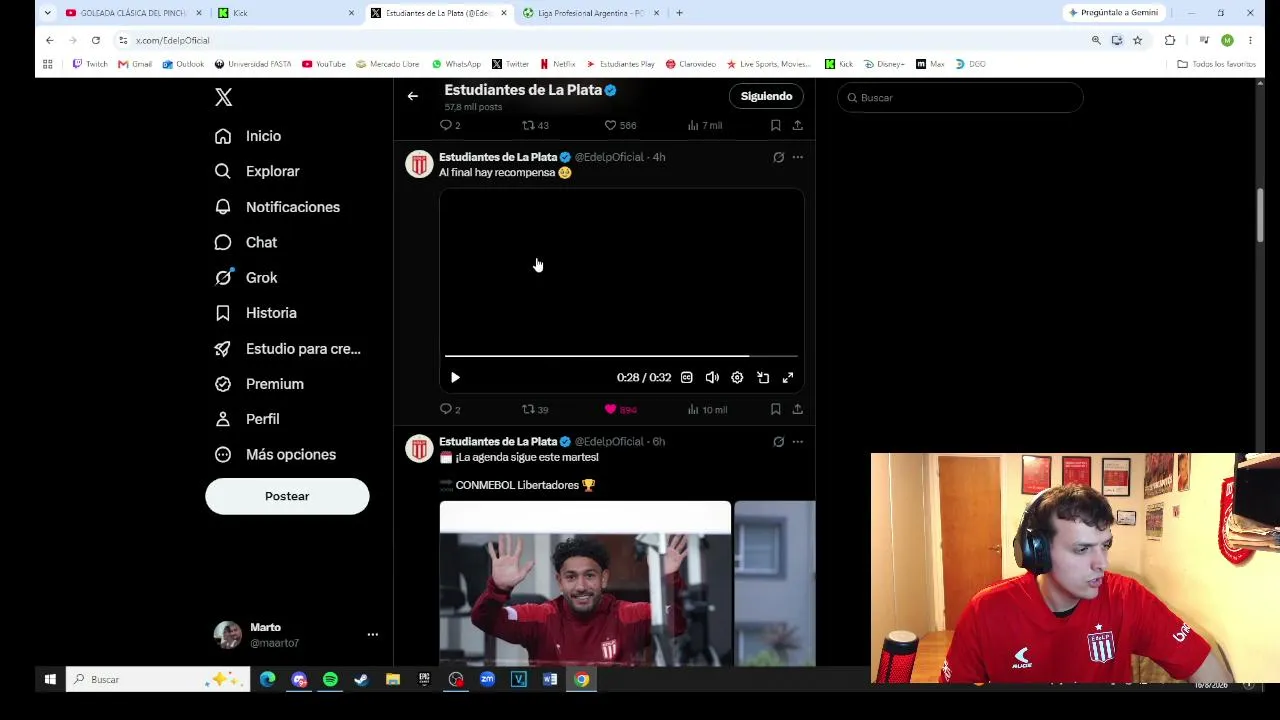Enable picture-in-picture for the video
Viewport: 1280px width, 720px height.
click(x=763, y=377)
